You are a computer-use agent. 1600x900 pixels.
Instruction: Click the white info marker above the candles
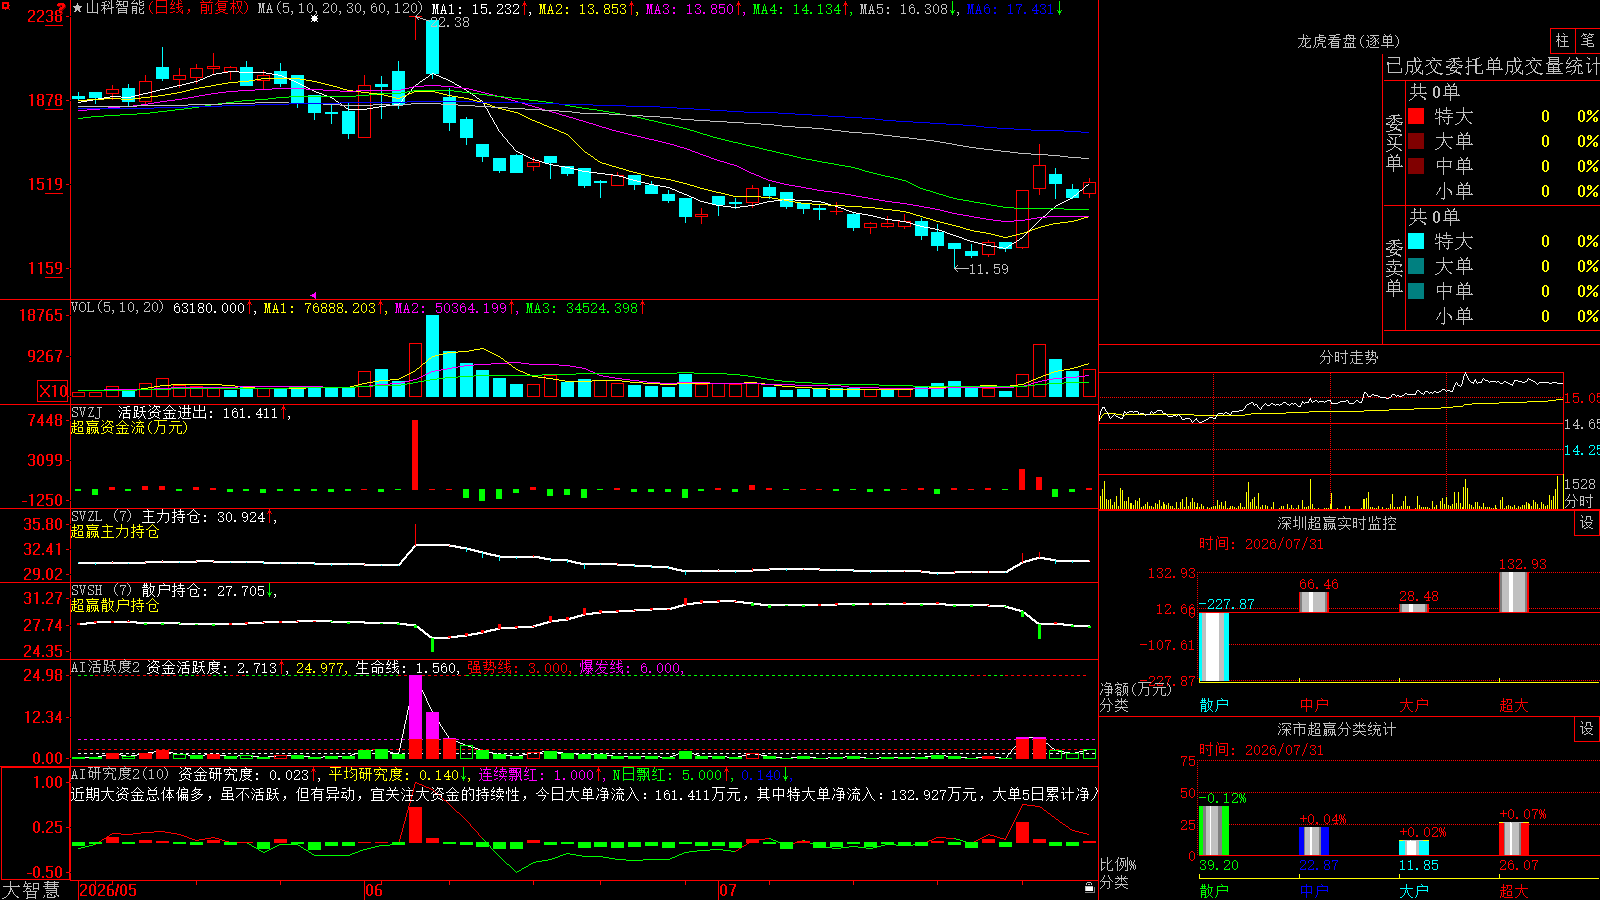315,19
